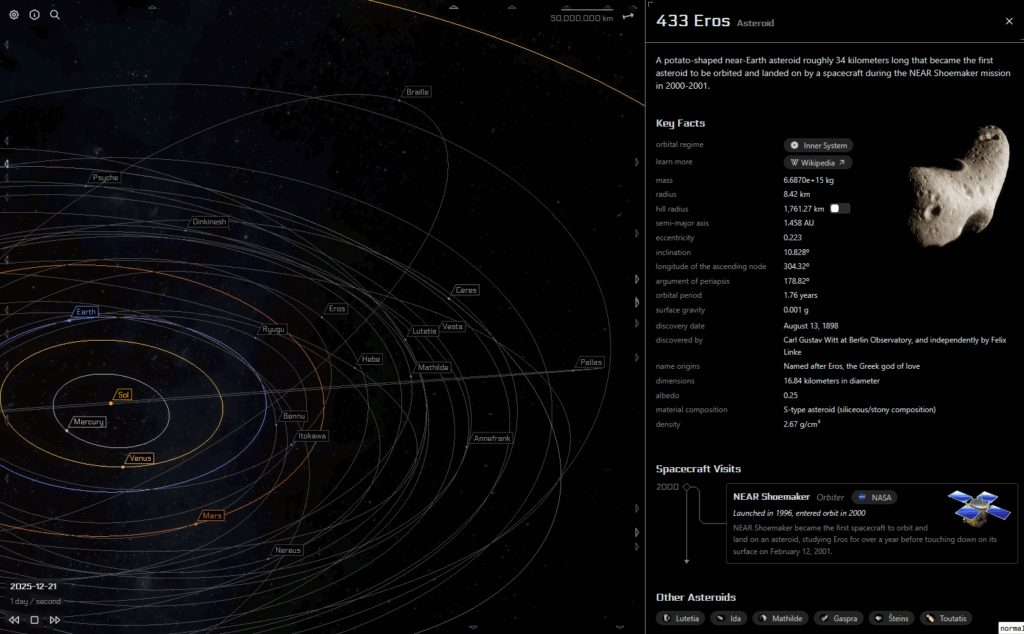
Task: Select the Bennu label on the map
Action: click(294, 416)
